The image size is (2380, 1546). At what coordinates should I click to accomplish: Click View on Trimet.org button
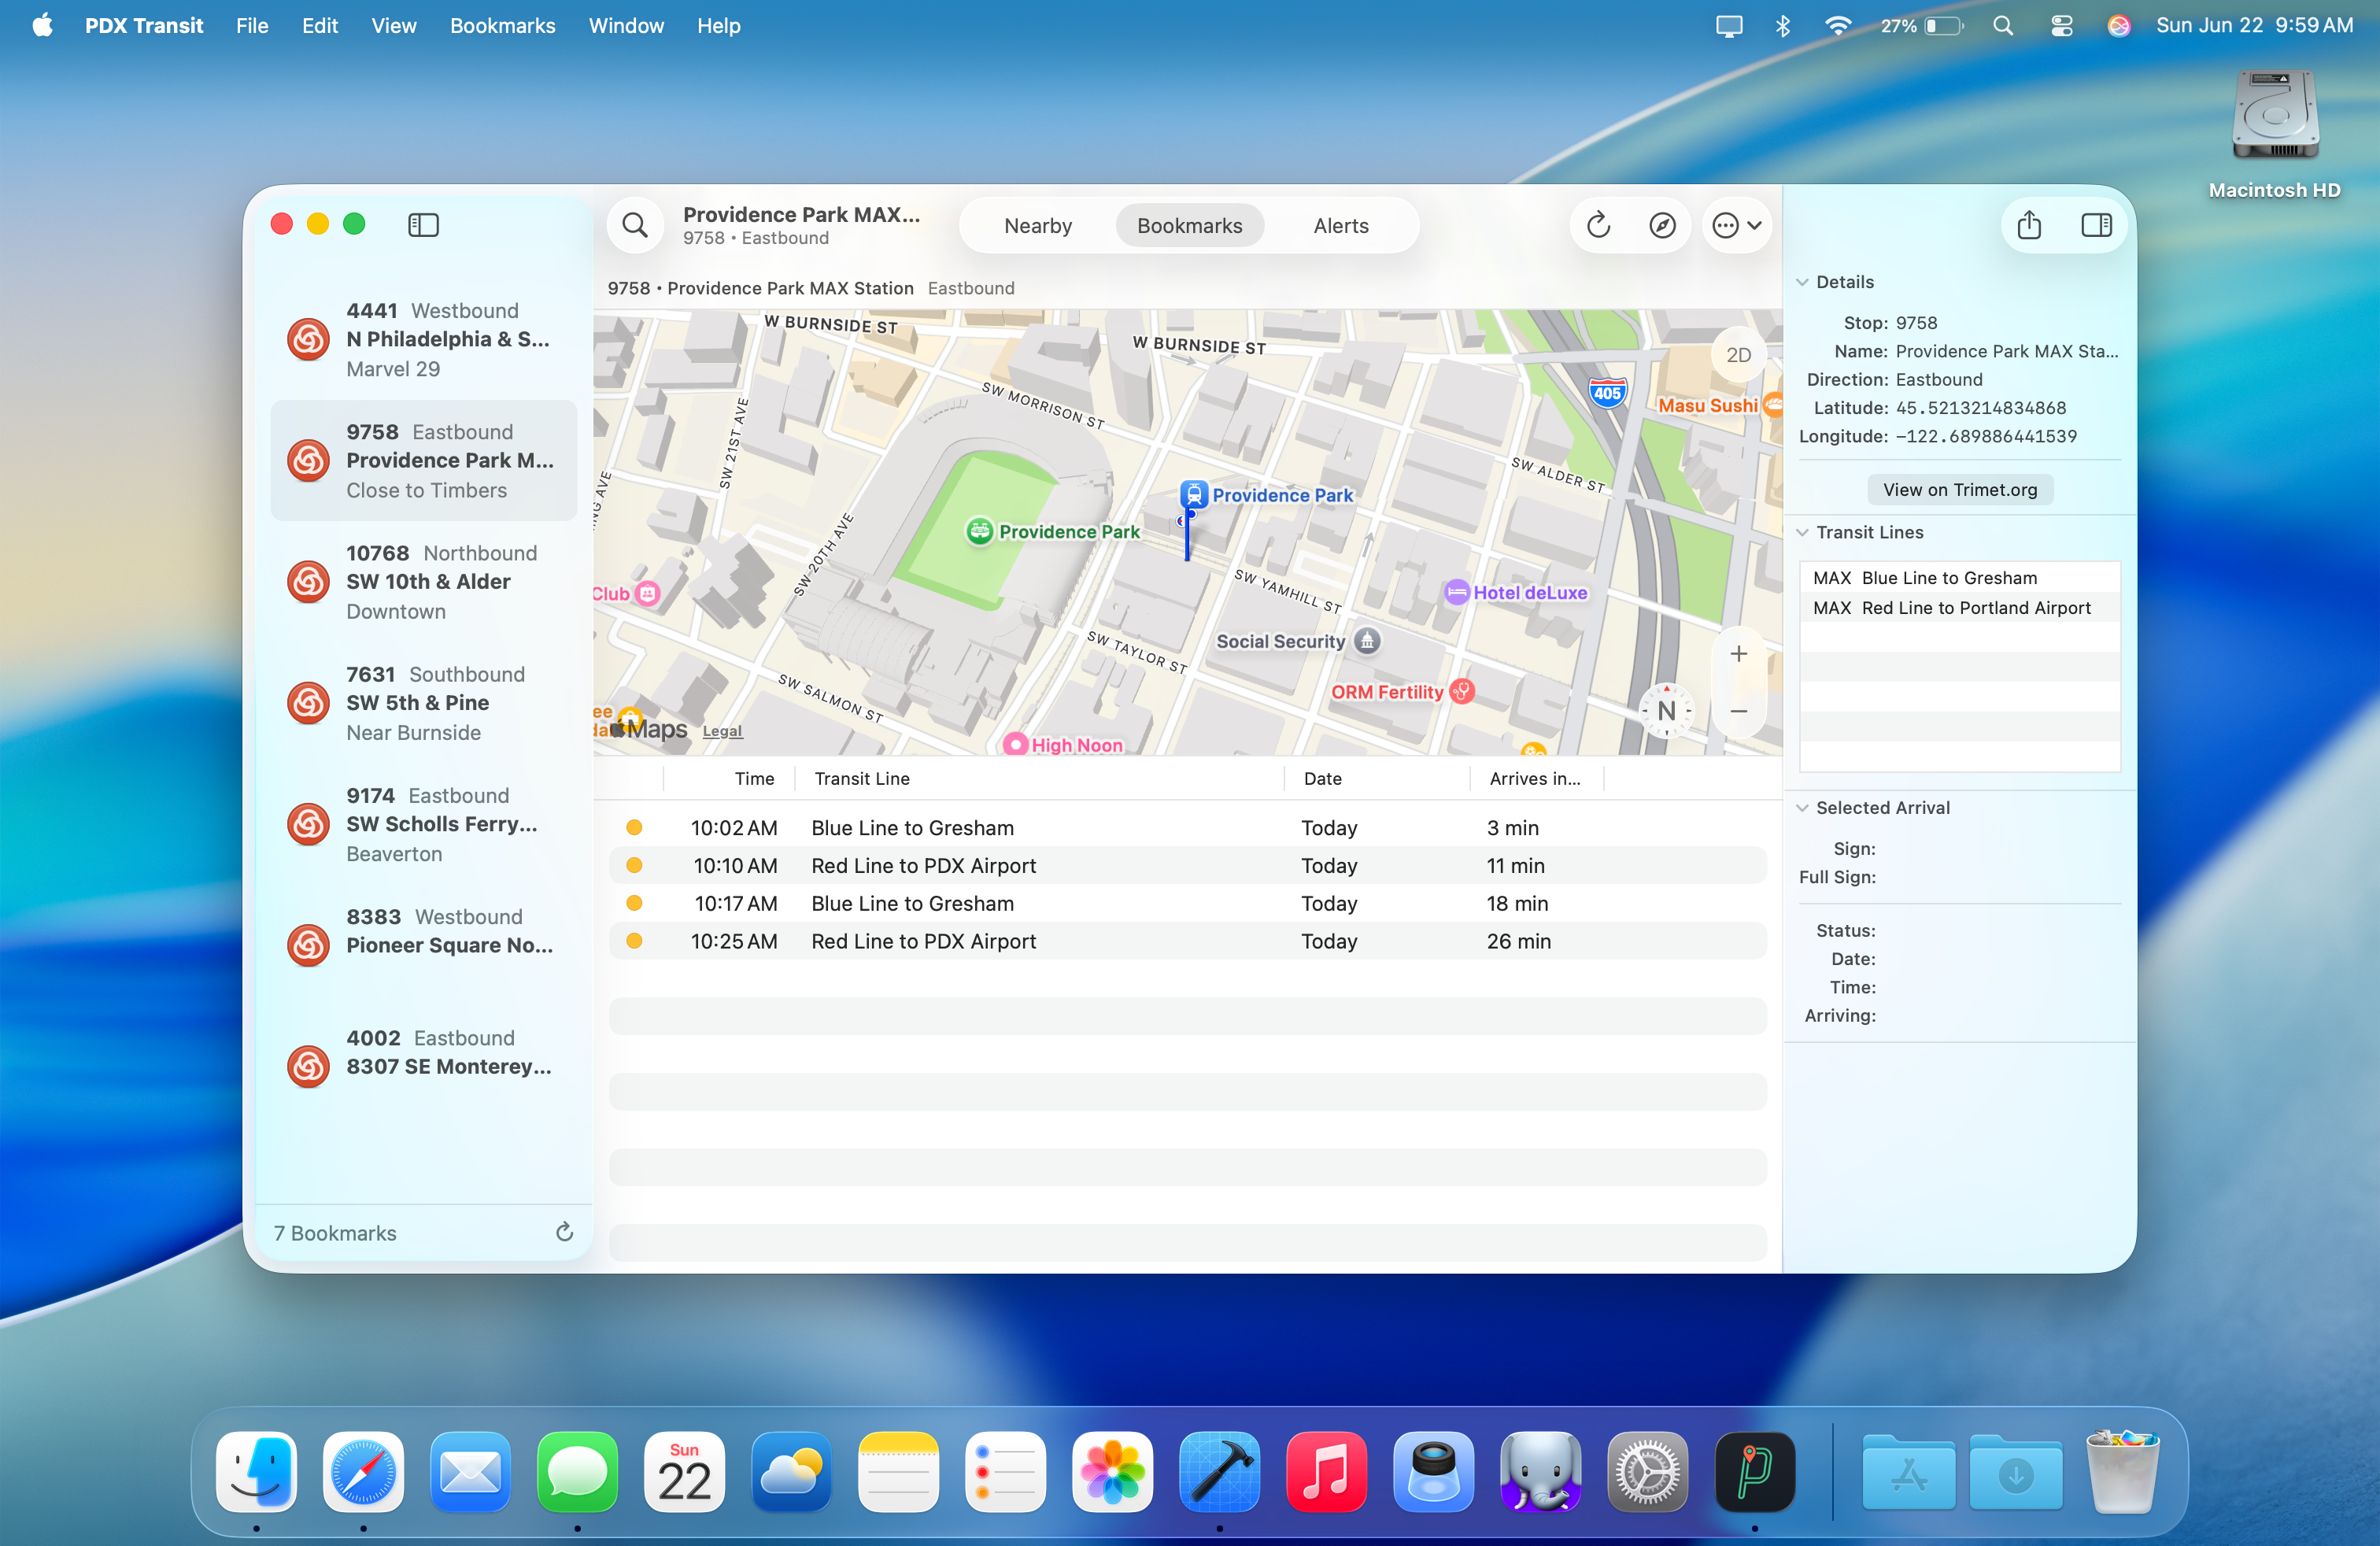(x=1959, y=489)
